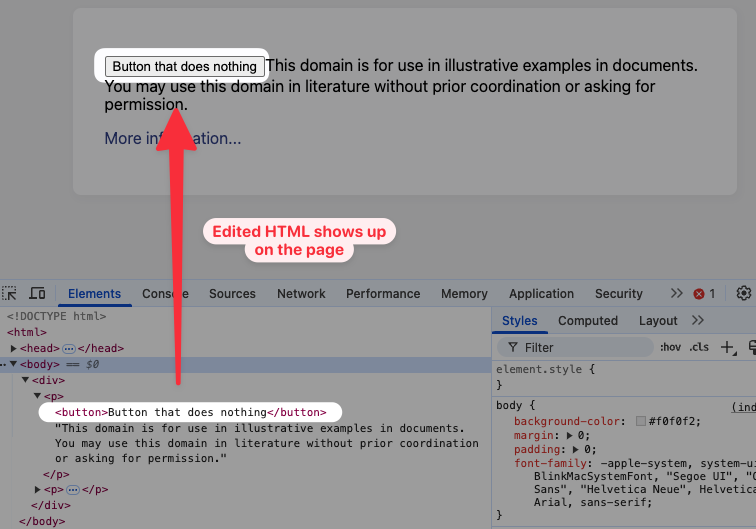This screenshot has height=529, width=756.
Task: Select the <!DOCTYPE html> line
Action: [56, 316]
